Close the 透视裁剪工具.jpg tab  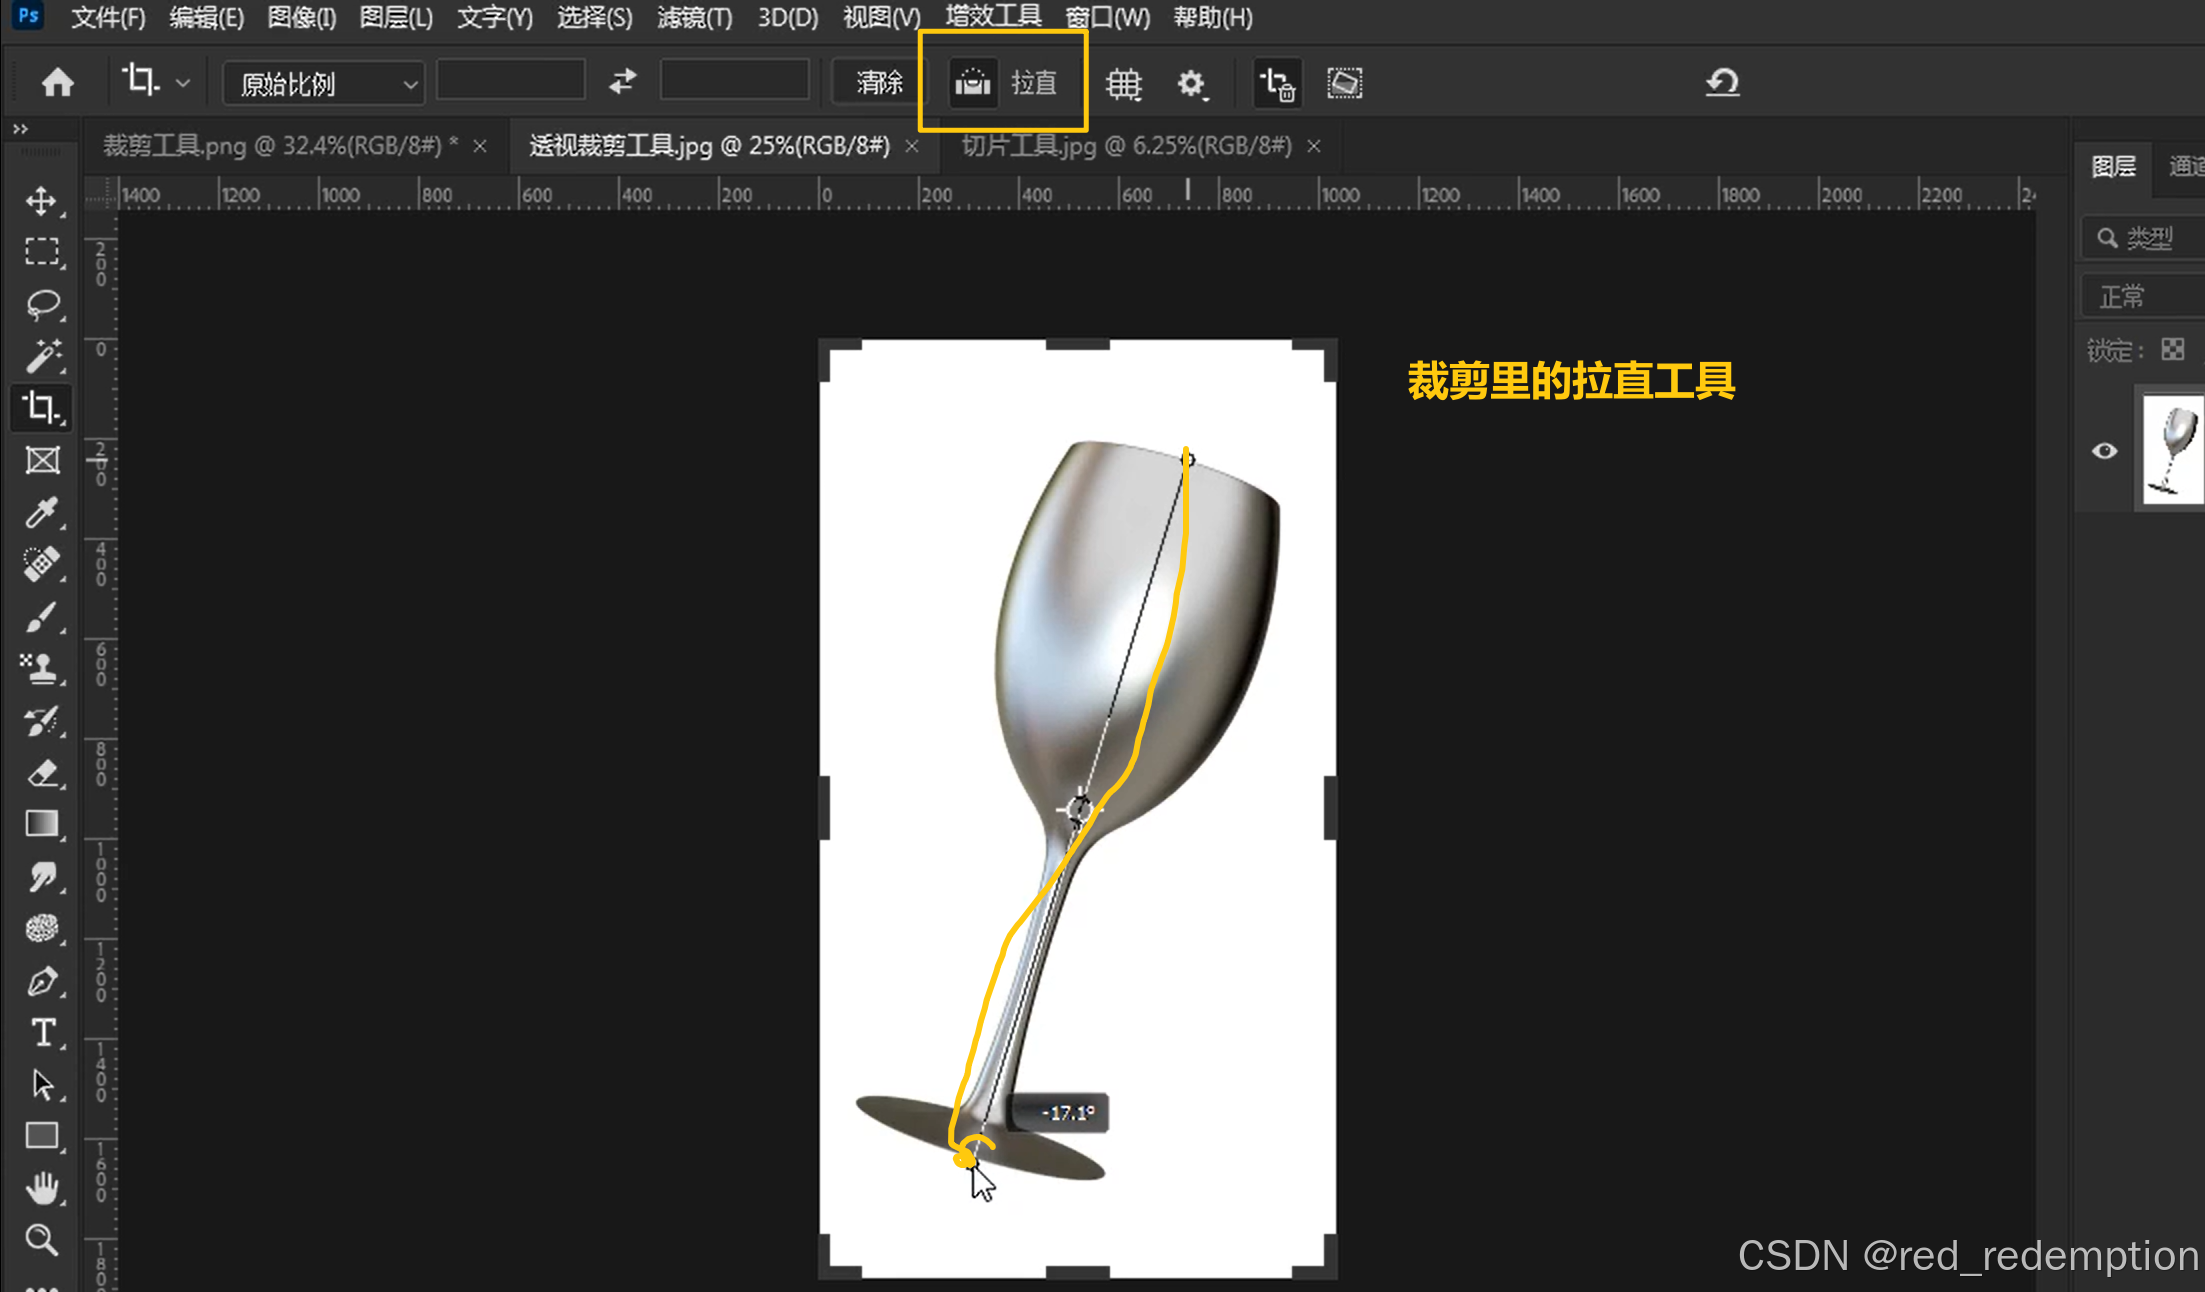(911, 147)
